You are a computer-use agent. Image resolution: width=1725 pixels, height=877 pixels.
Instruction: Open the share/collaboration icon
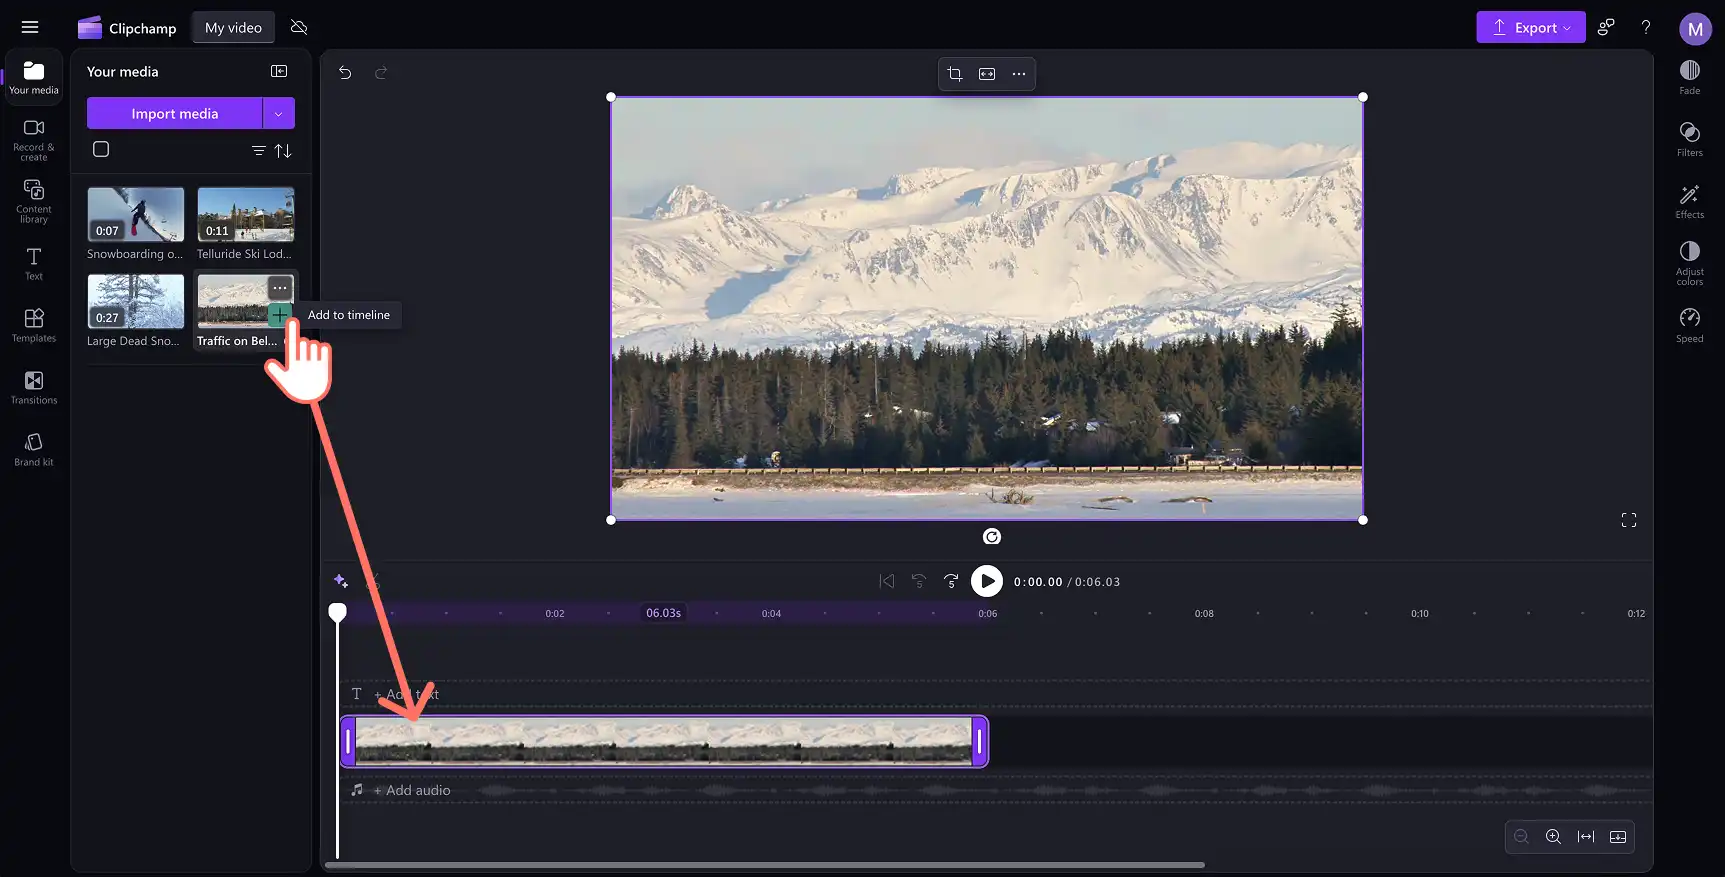(1606, 27)
